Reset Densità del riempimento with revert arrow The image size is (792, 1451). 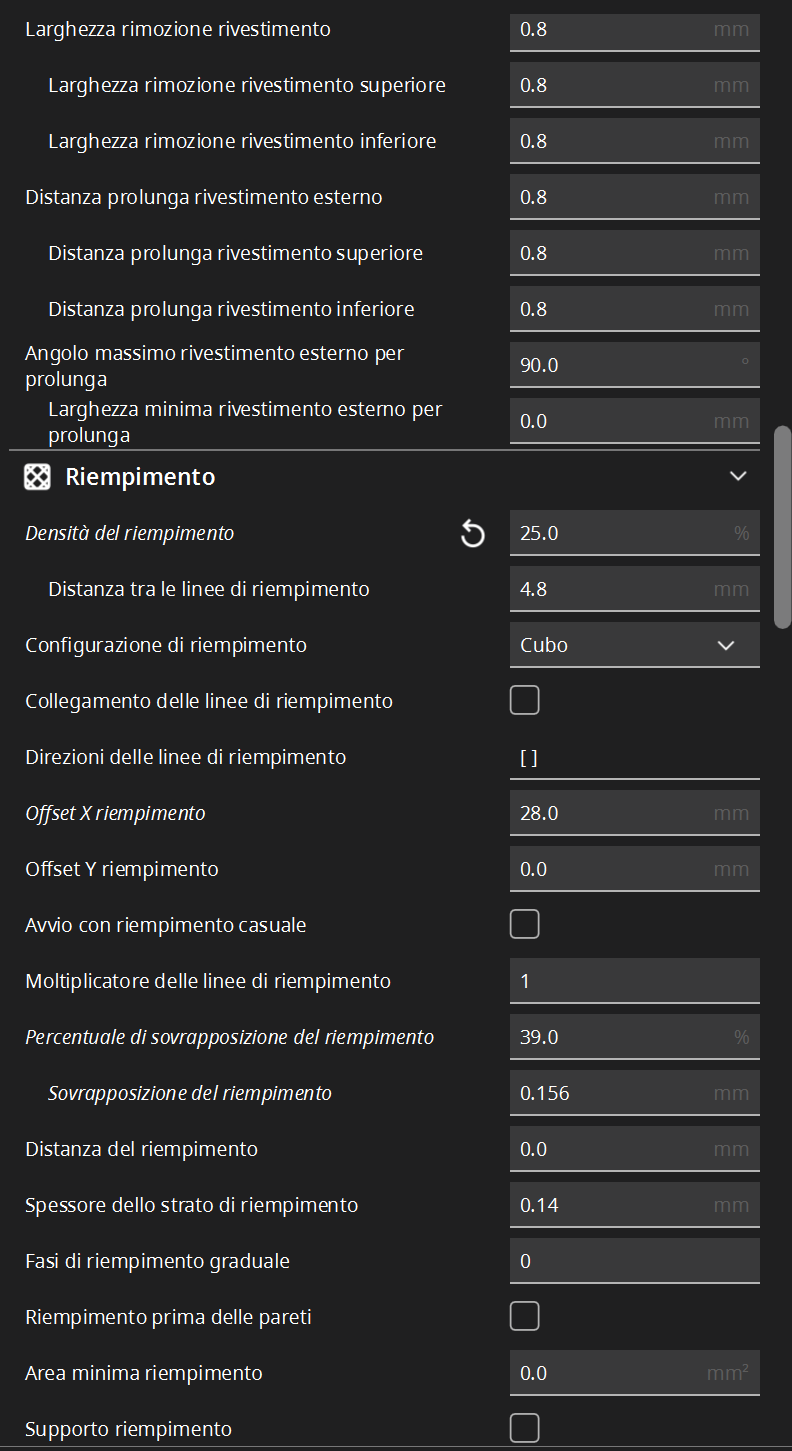click(x=472, y=534)
